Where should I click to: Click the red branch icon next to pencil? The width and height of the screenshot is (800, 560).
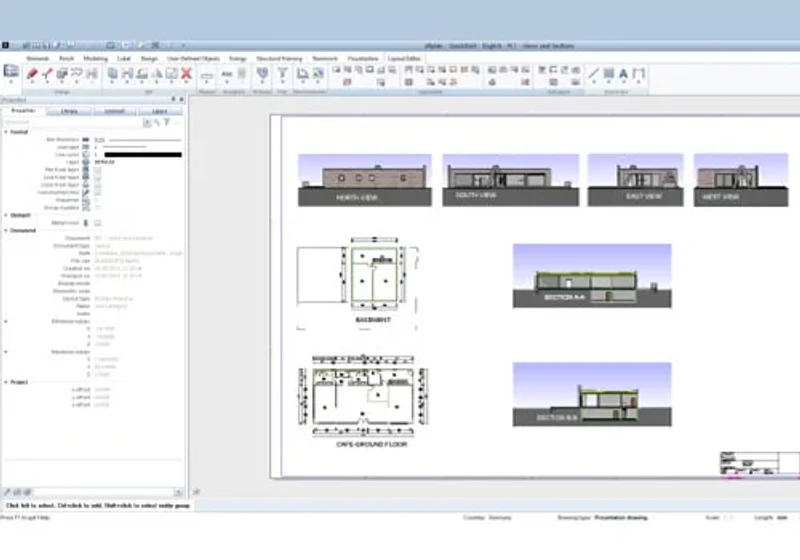pyautogui.click(x=47, y=73)
